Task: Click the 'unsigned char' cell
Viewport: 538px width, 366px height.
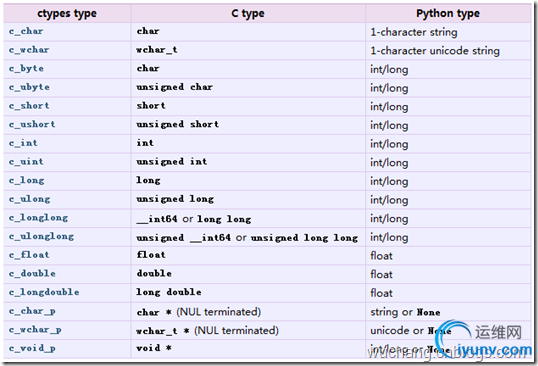Action: tap(175, 87)
